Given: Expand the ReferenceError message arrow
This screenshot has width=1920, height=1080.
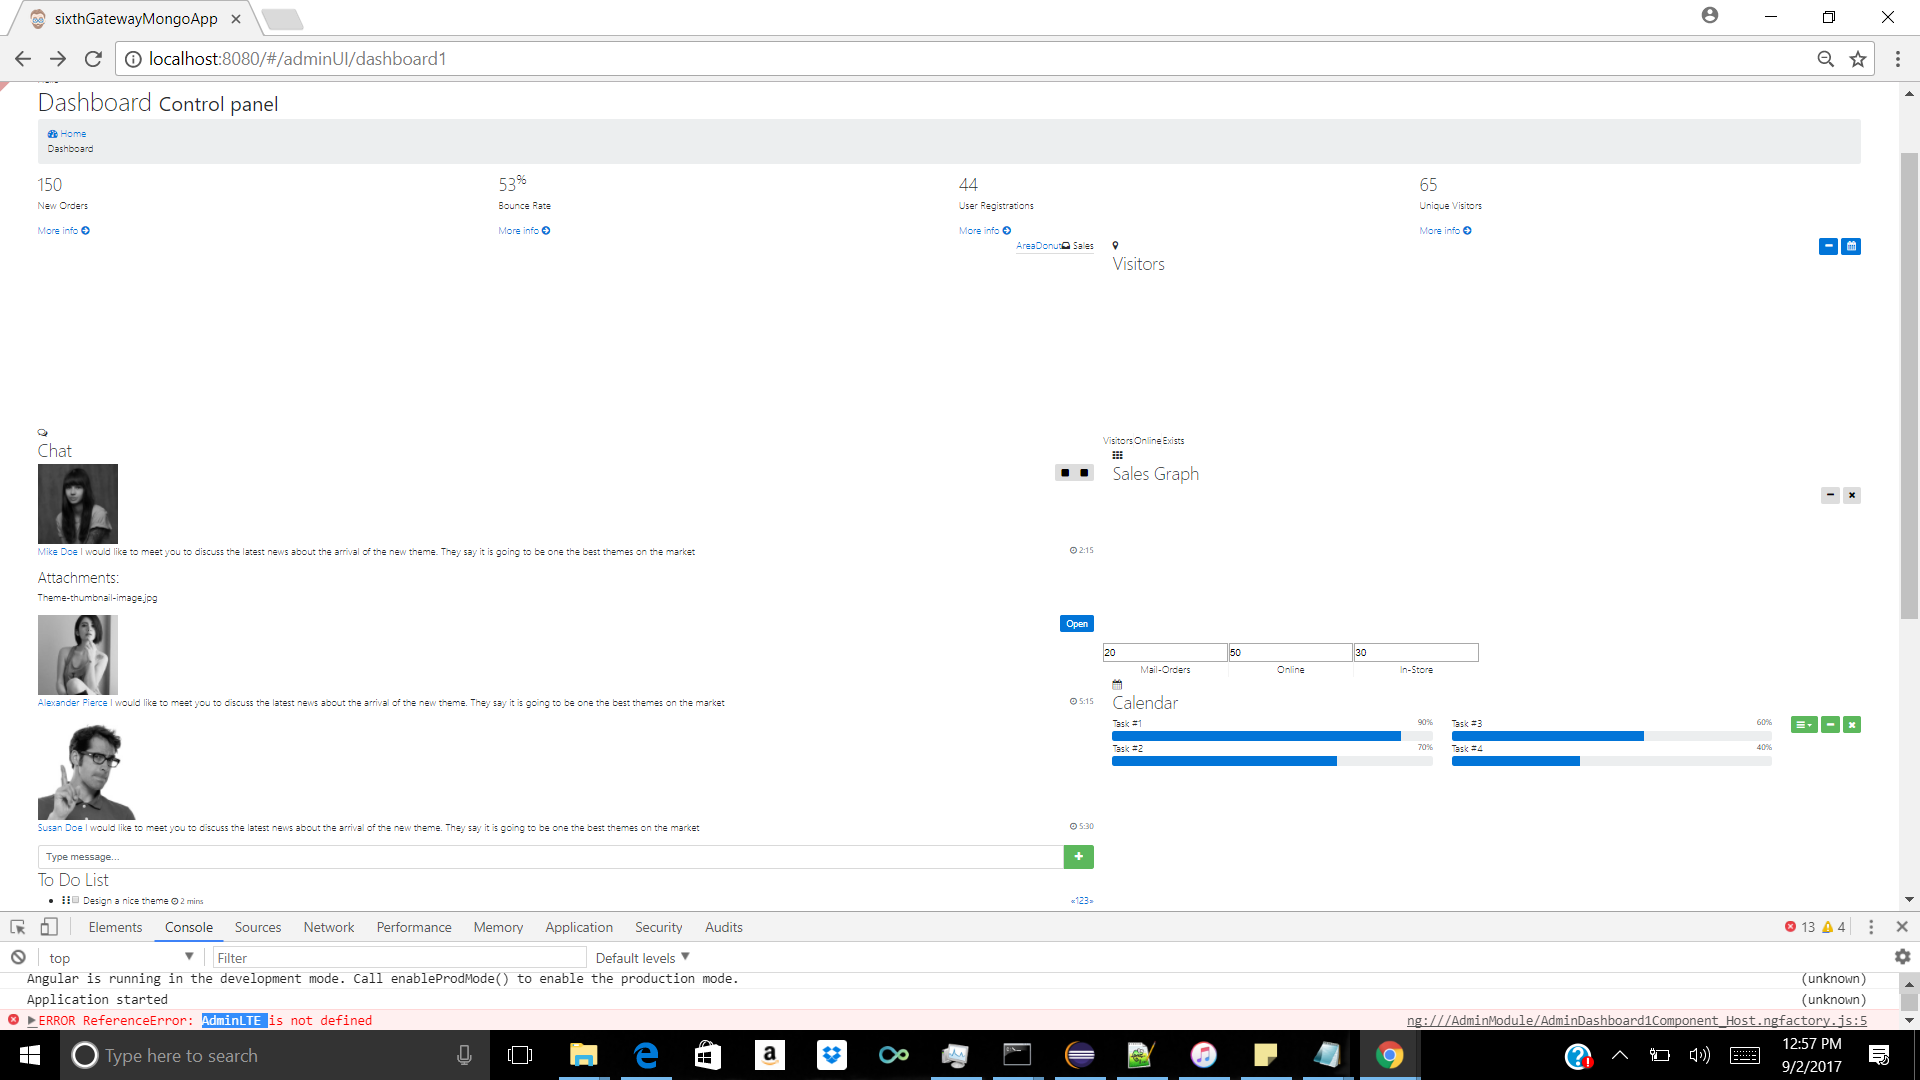Looking at the screenshot, I should point(32,1020).
